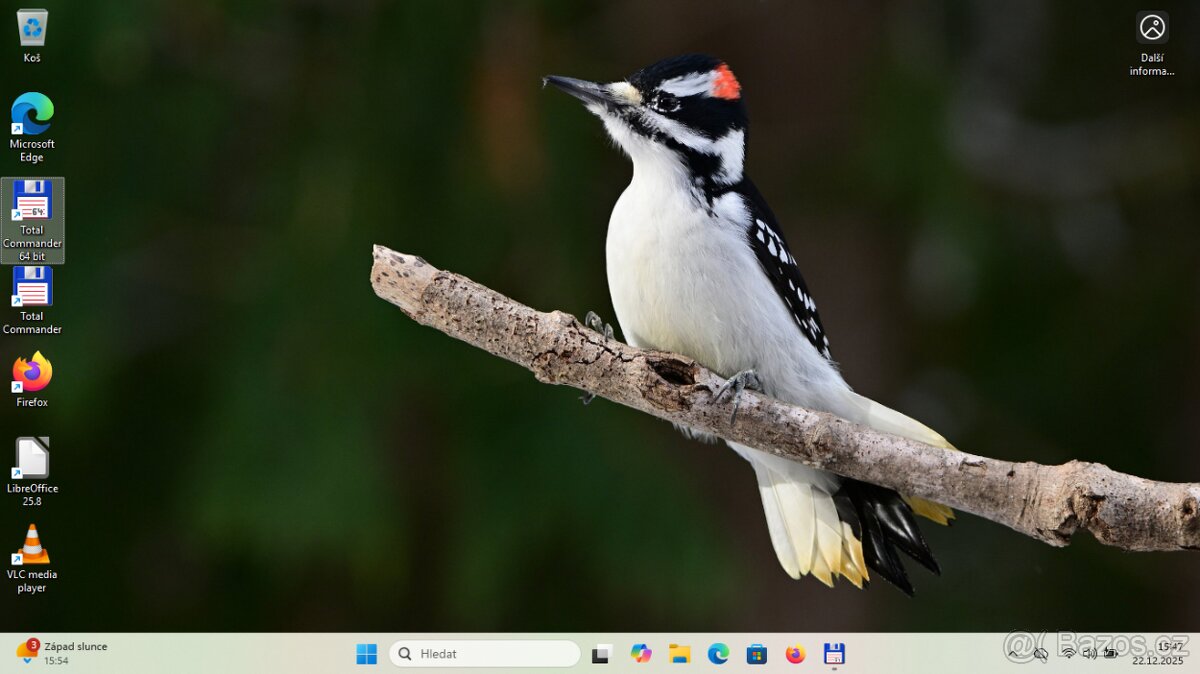Image resolution: width=1200 pixels, height=674 pixels.
Task: Open Total Commander 64 bit desktop shortcut
Action: [x=31, y=205]
